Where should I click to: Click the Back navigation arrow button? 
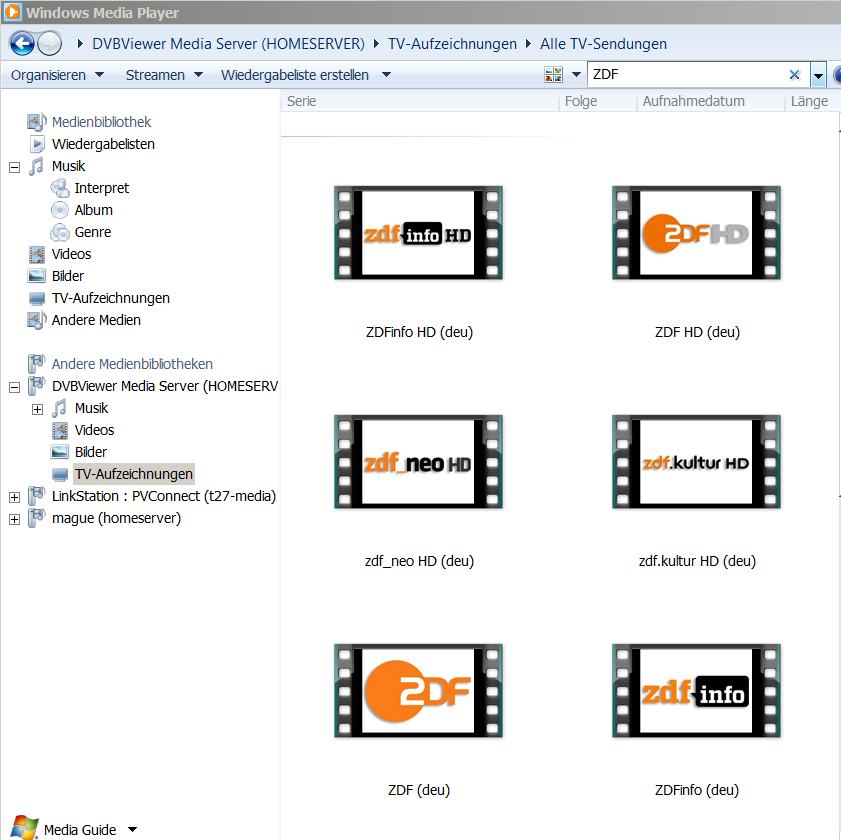22,43
